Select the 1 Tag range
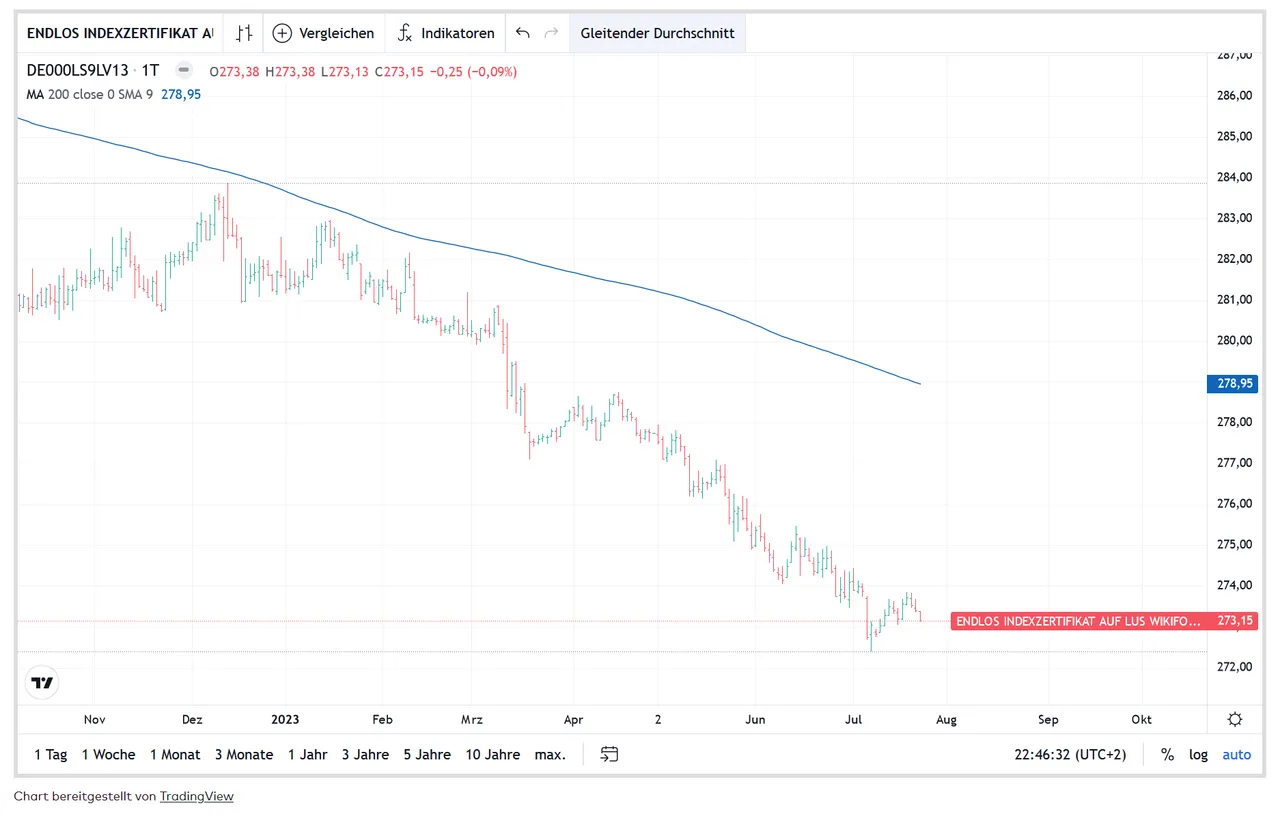1280x816 pixels. (x=50, y=755)
